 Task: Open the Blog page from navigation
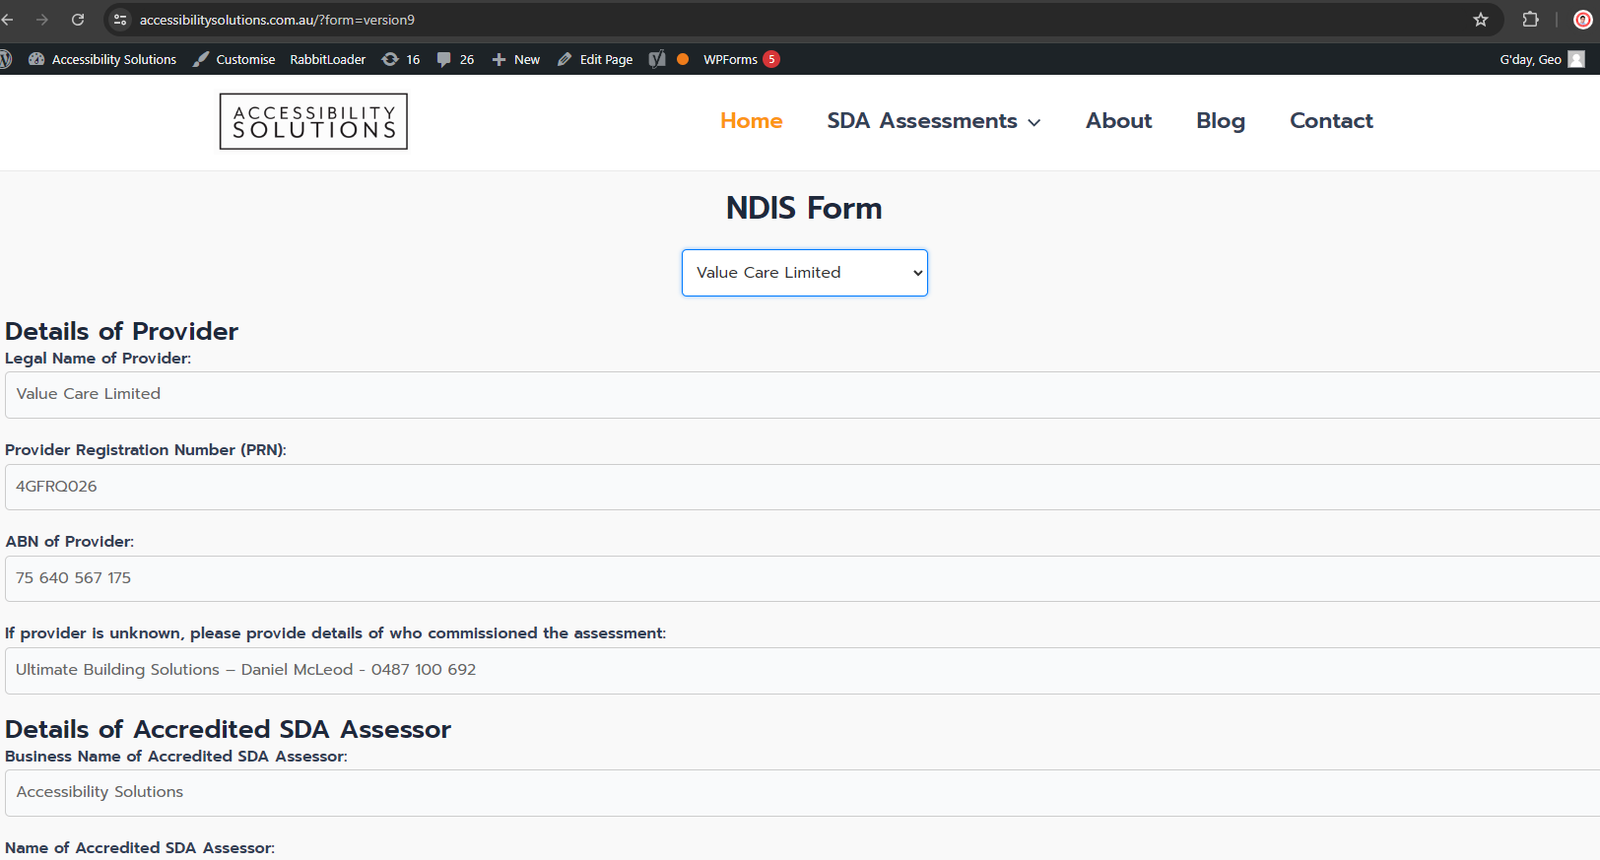click(1220, 121)
